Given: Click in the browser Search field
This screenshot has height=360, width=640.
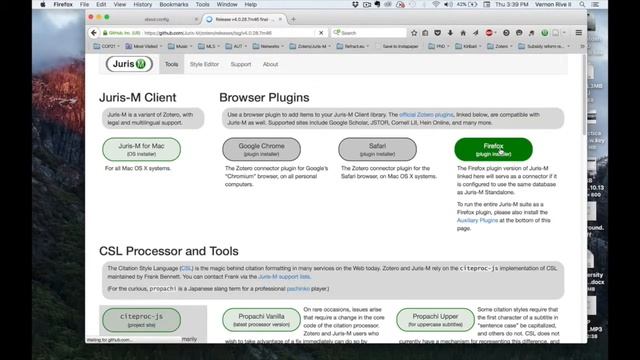Looking at the screenshot, I should pos(369,33).
